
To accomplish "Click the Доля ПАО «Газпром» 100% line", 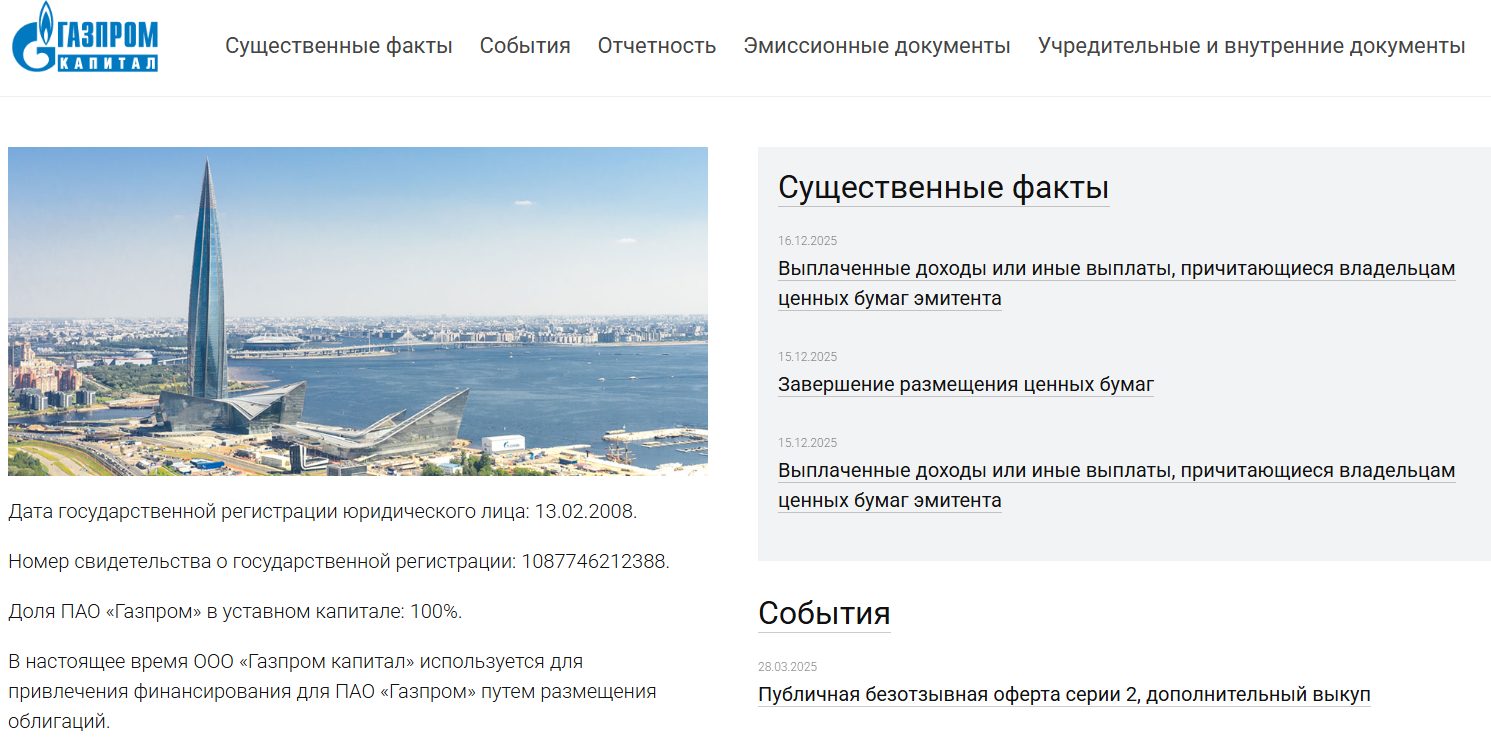I will point(235,612).
